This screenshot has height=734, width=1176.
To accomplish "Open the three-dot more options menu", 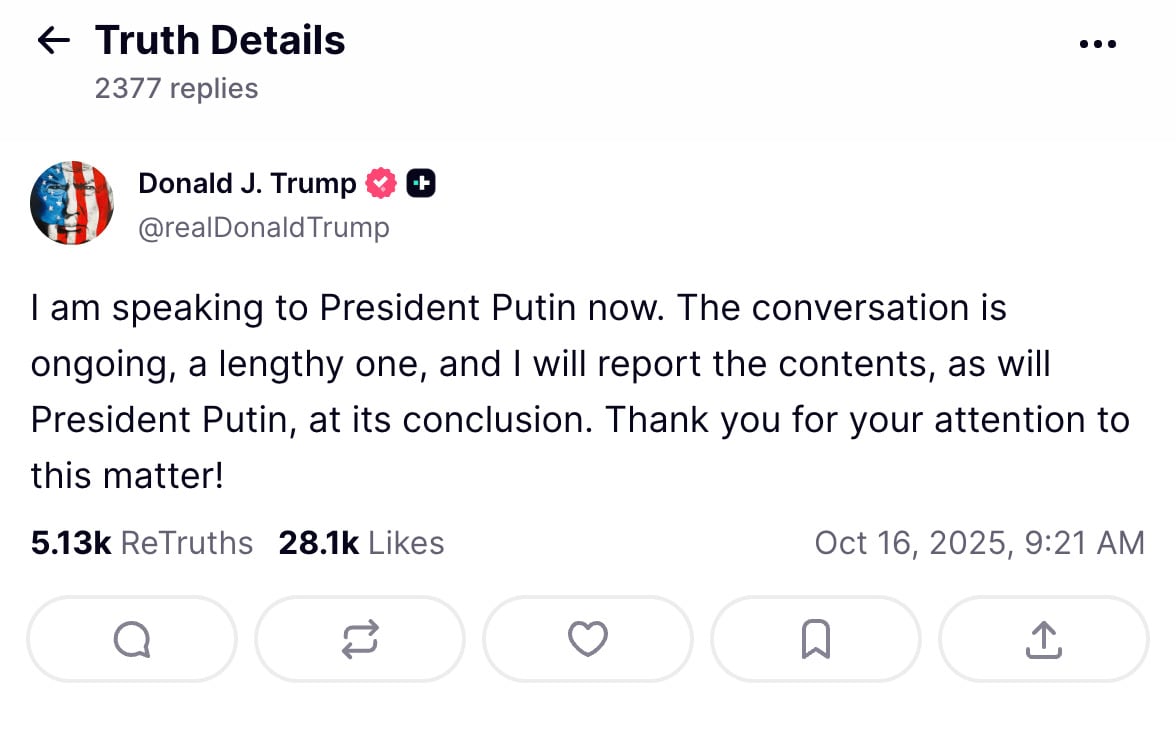I will point(1098,44).
